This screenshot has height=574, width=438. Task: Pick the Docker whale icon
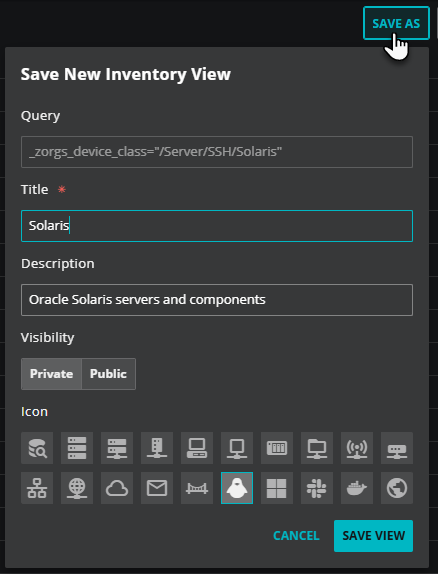coord(357,488)
